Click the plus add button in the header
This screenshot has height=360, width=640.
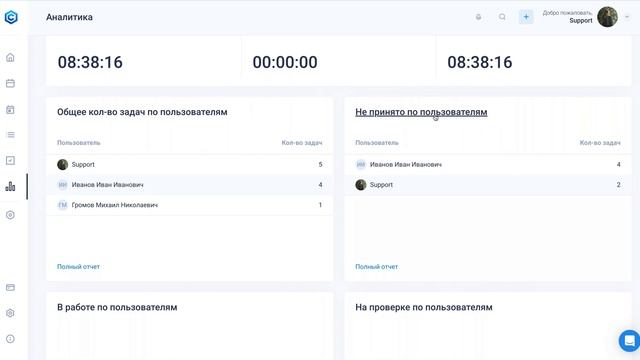[526, 17]
